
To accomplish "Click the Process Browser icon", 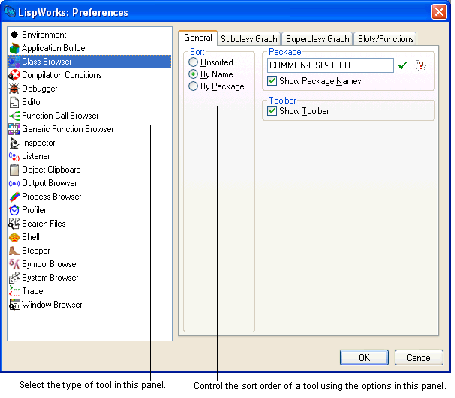I will point(14,197).
